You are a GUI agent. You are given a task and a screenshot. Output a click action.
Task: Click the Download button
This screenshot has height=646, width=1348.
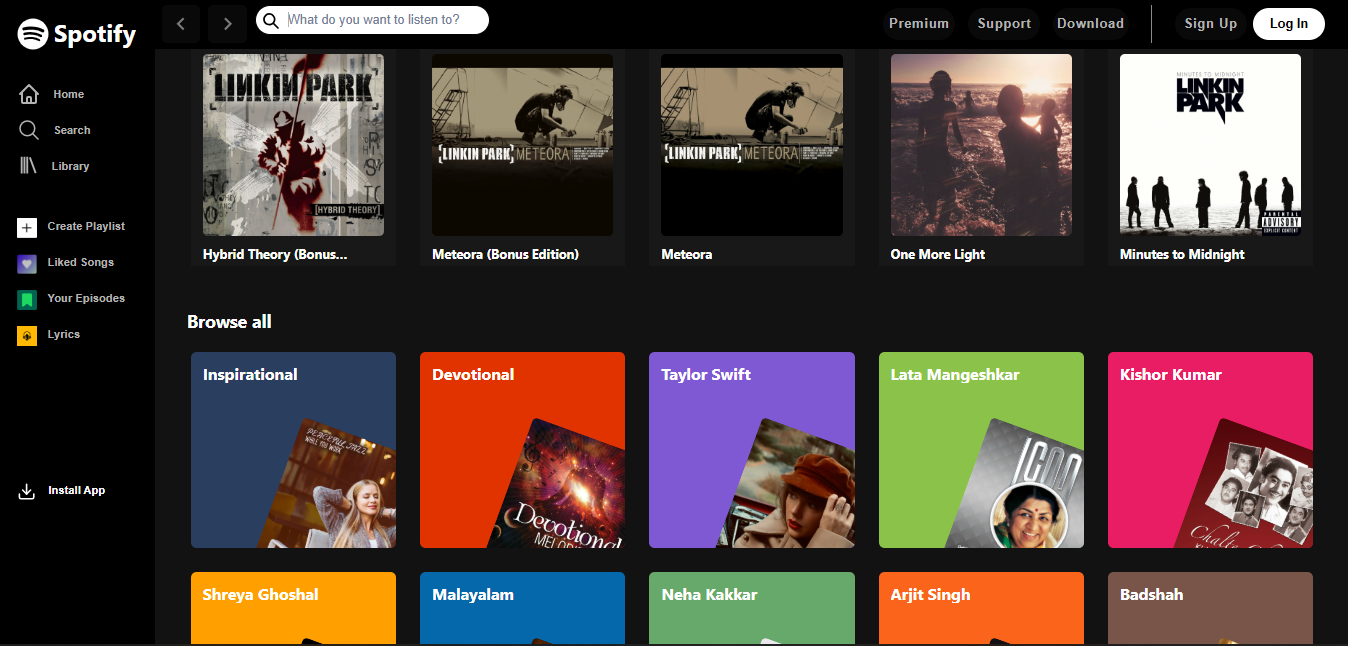(1090, 23)
